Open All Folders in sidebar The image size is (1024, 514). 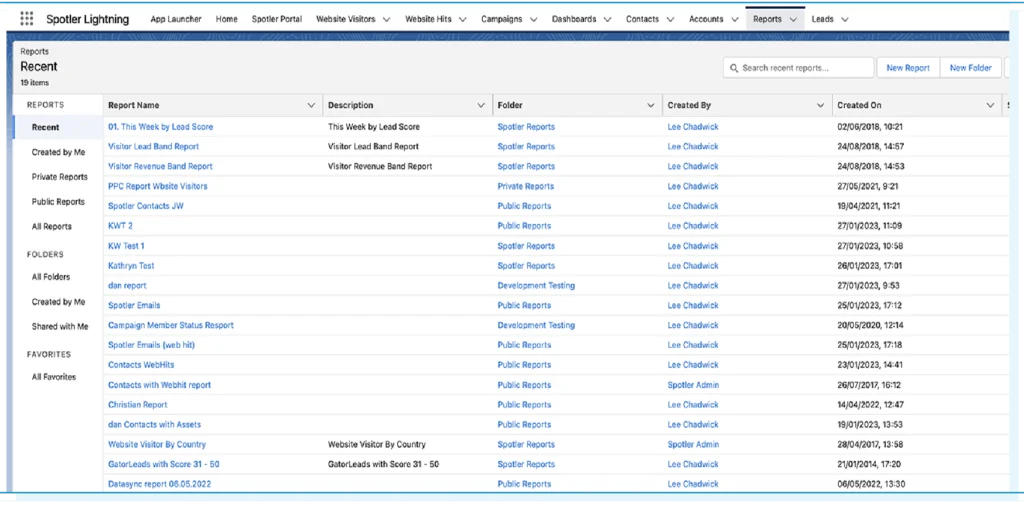(x=51, y=277)
